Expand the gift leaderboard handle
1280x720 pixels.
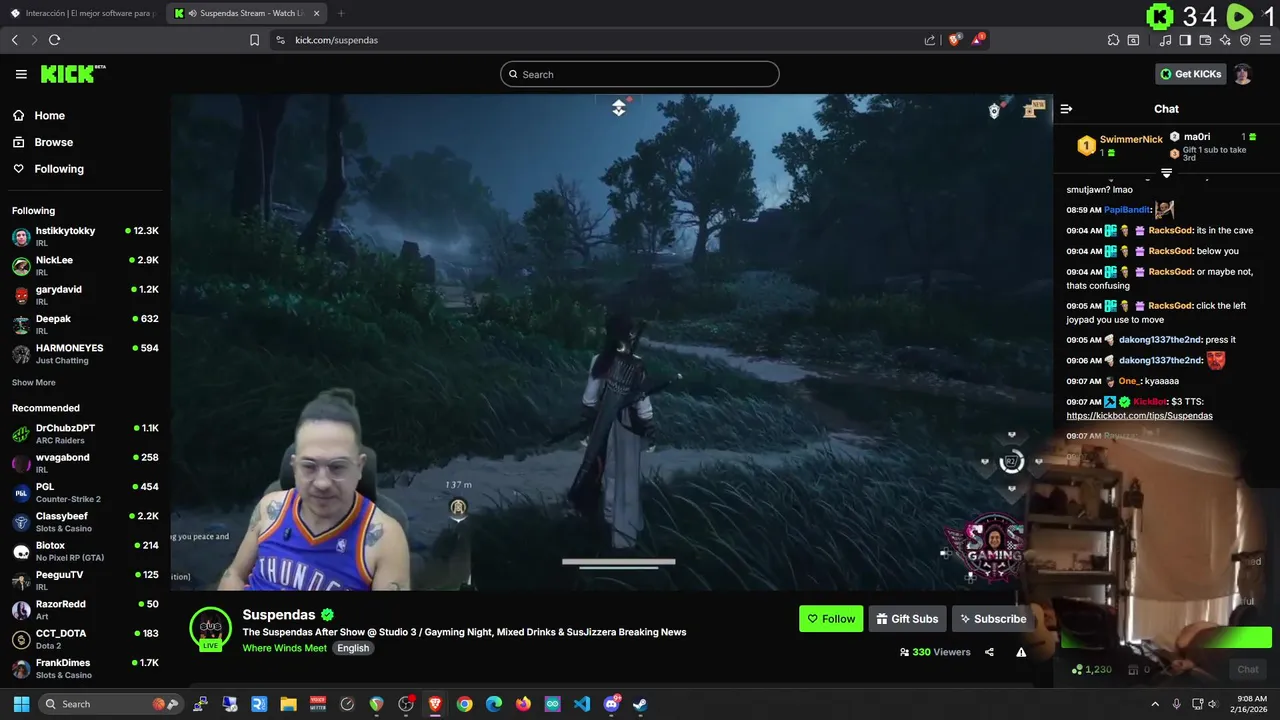click(x=1166, y=173)
